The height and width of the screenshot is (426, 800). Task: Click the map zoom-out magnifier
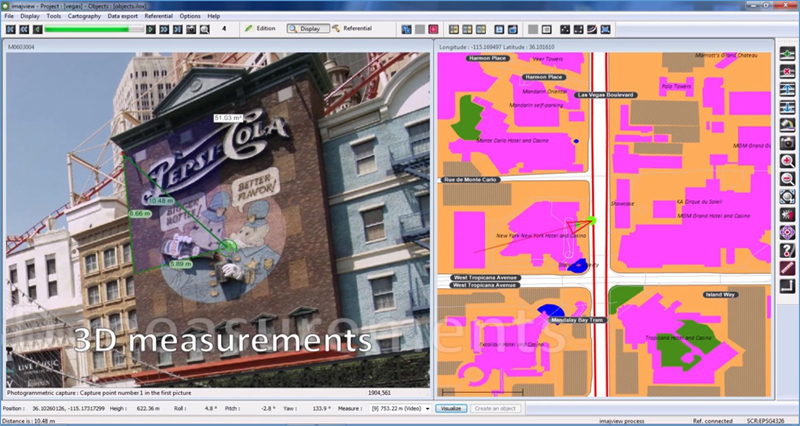click(787, 179)
